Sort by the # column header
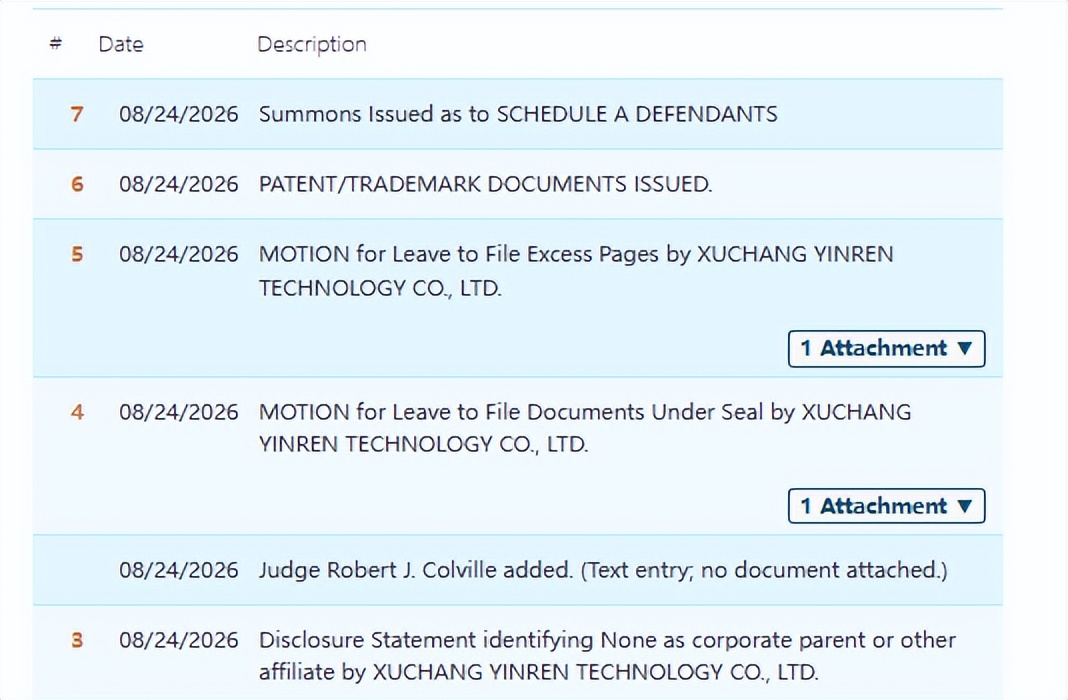 click(x=56, y=44)
